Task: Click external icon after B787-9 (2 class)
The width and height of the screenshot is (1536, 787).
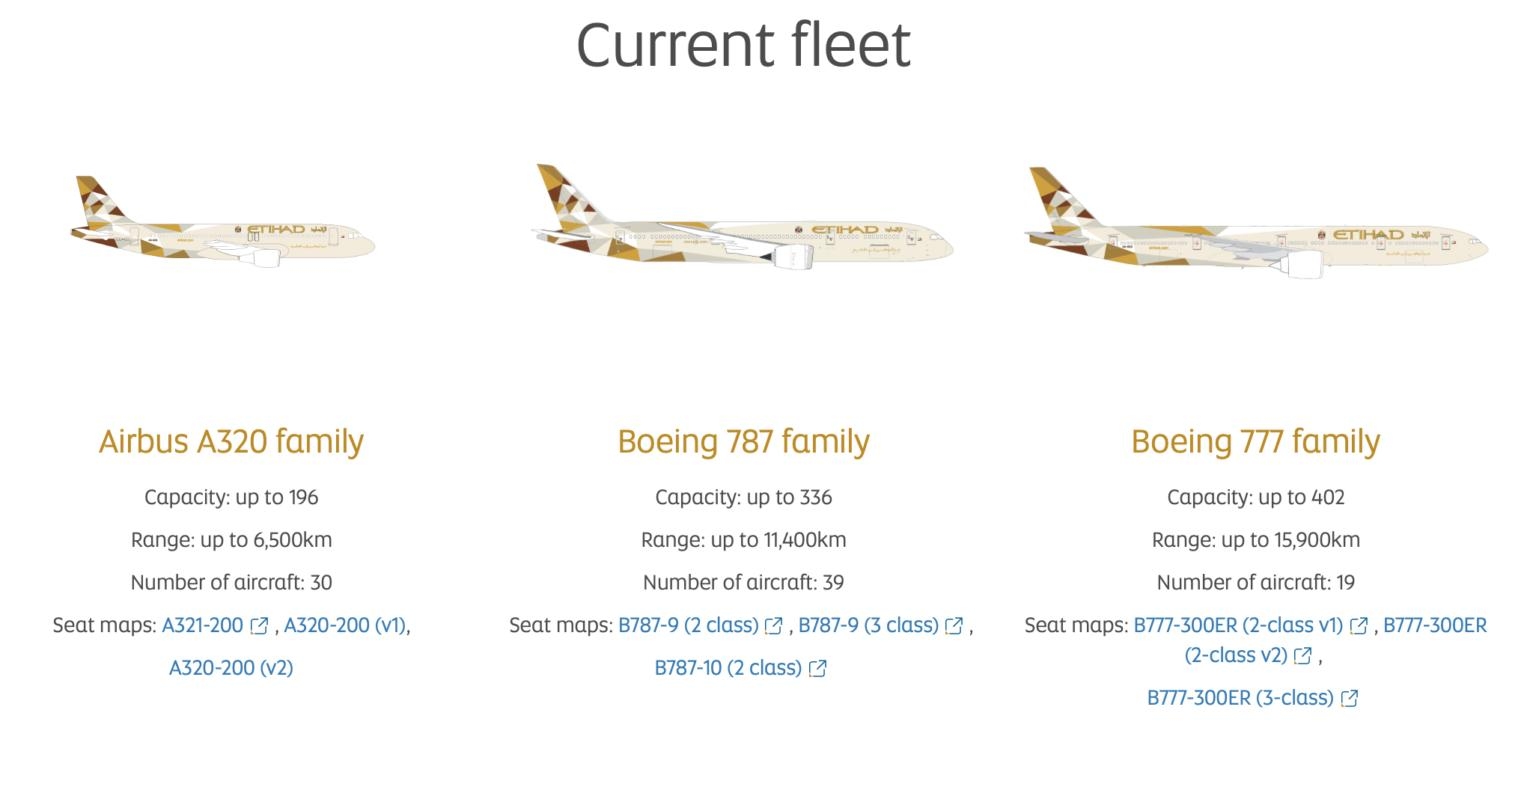Action: click(x=773, y=626)
